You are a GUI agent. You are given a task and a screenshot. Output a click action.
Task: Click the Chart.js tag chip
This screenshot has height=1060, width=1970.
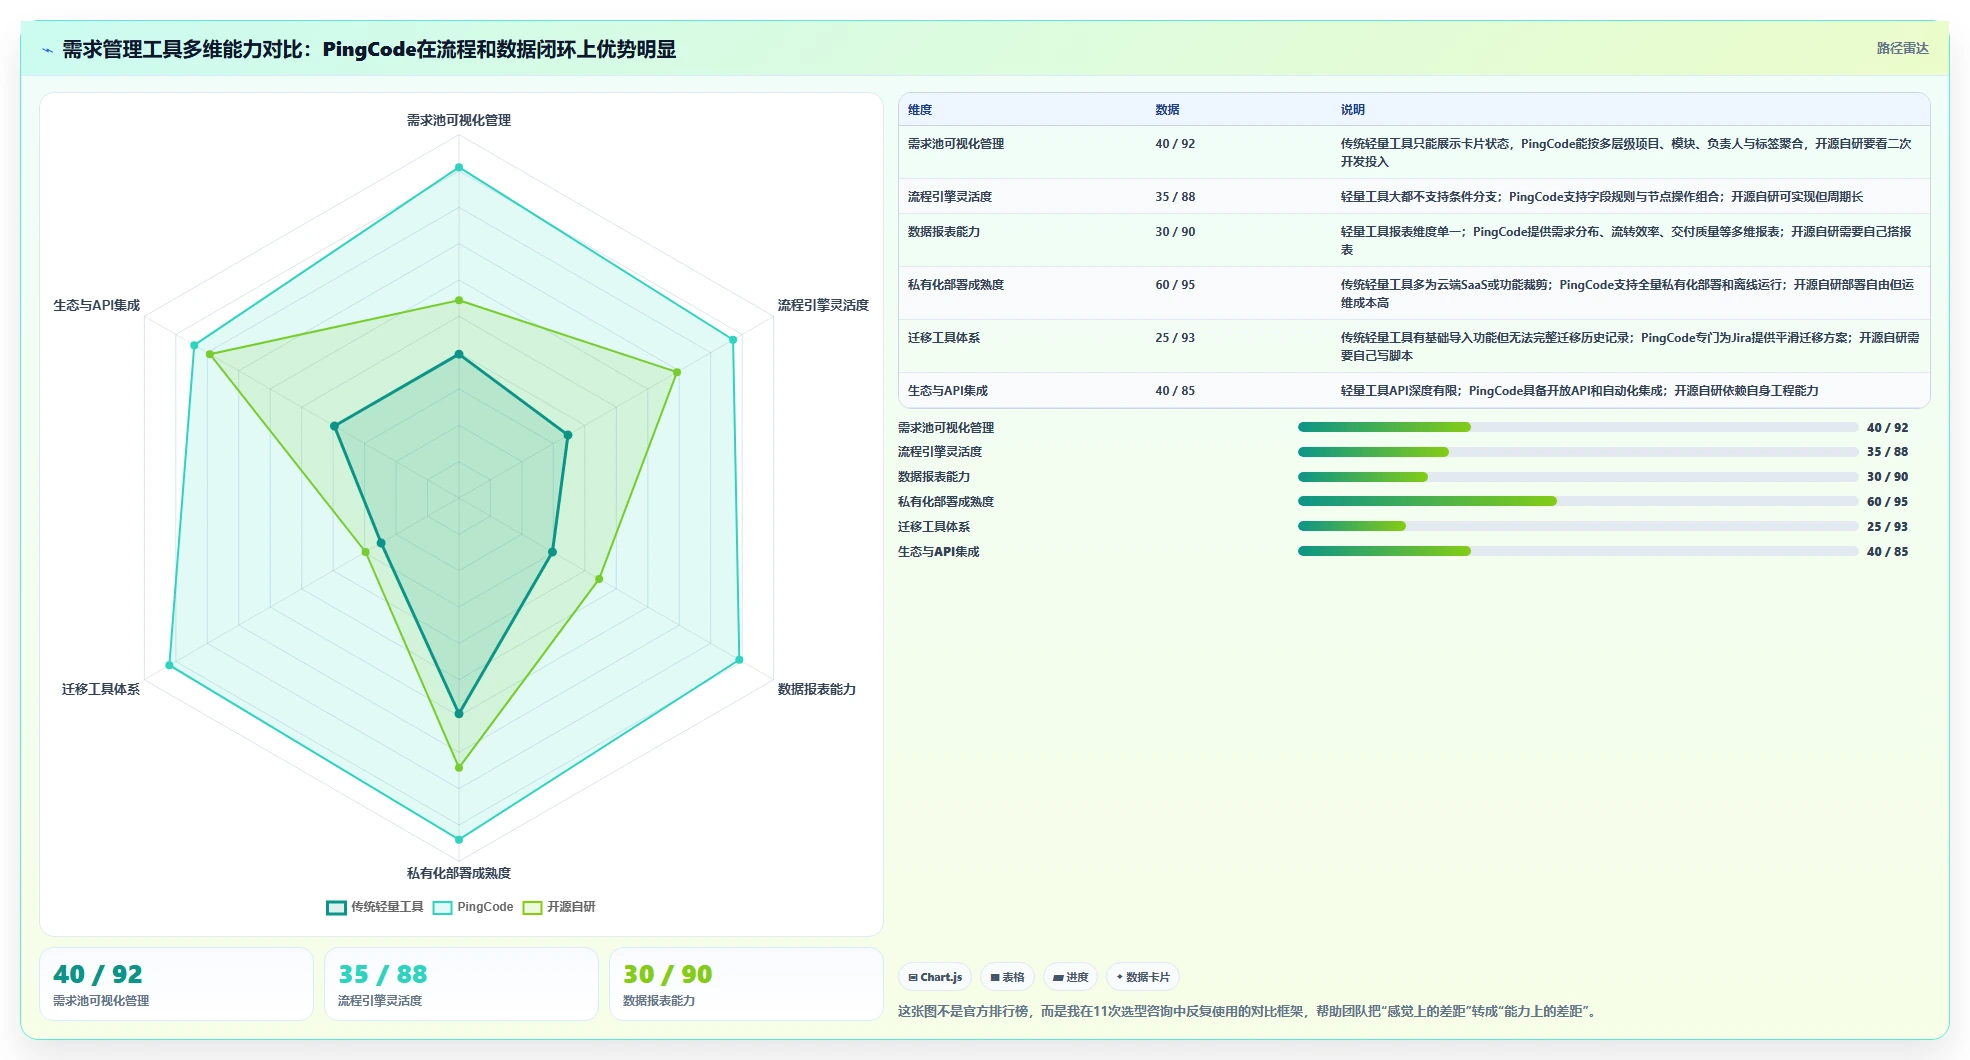click(935, 977)
